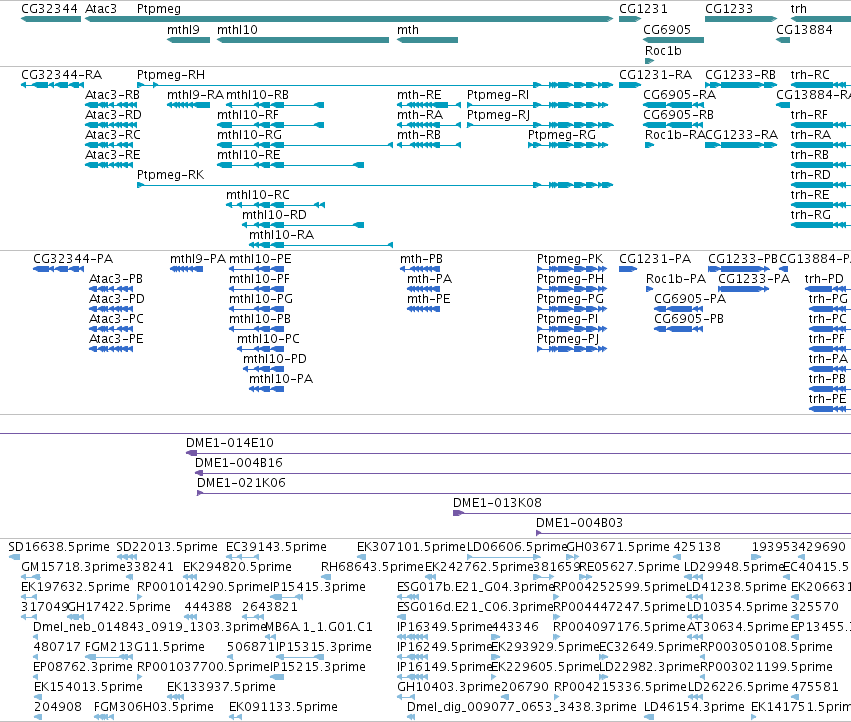
Task: Click protein Ptpmeg-PK
Action: 570,258
